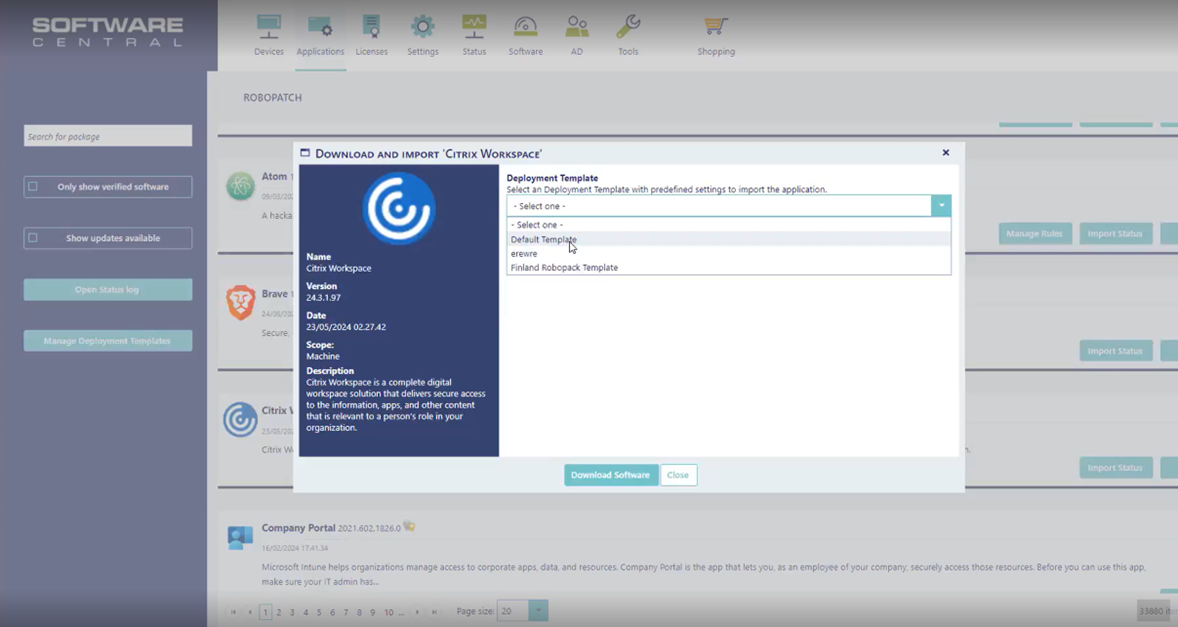The image size is (1178, 627).
Task: Select page 3 in pager
Action: [292, 612]
